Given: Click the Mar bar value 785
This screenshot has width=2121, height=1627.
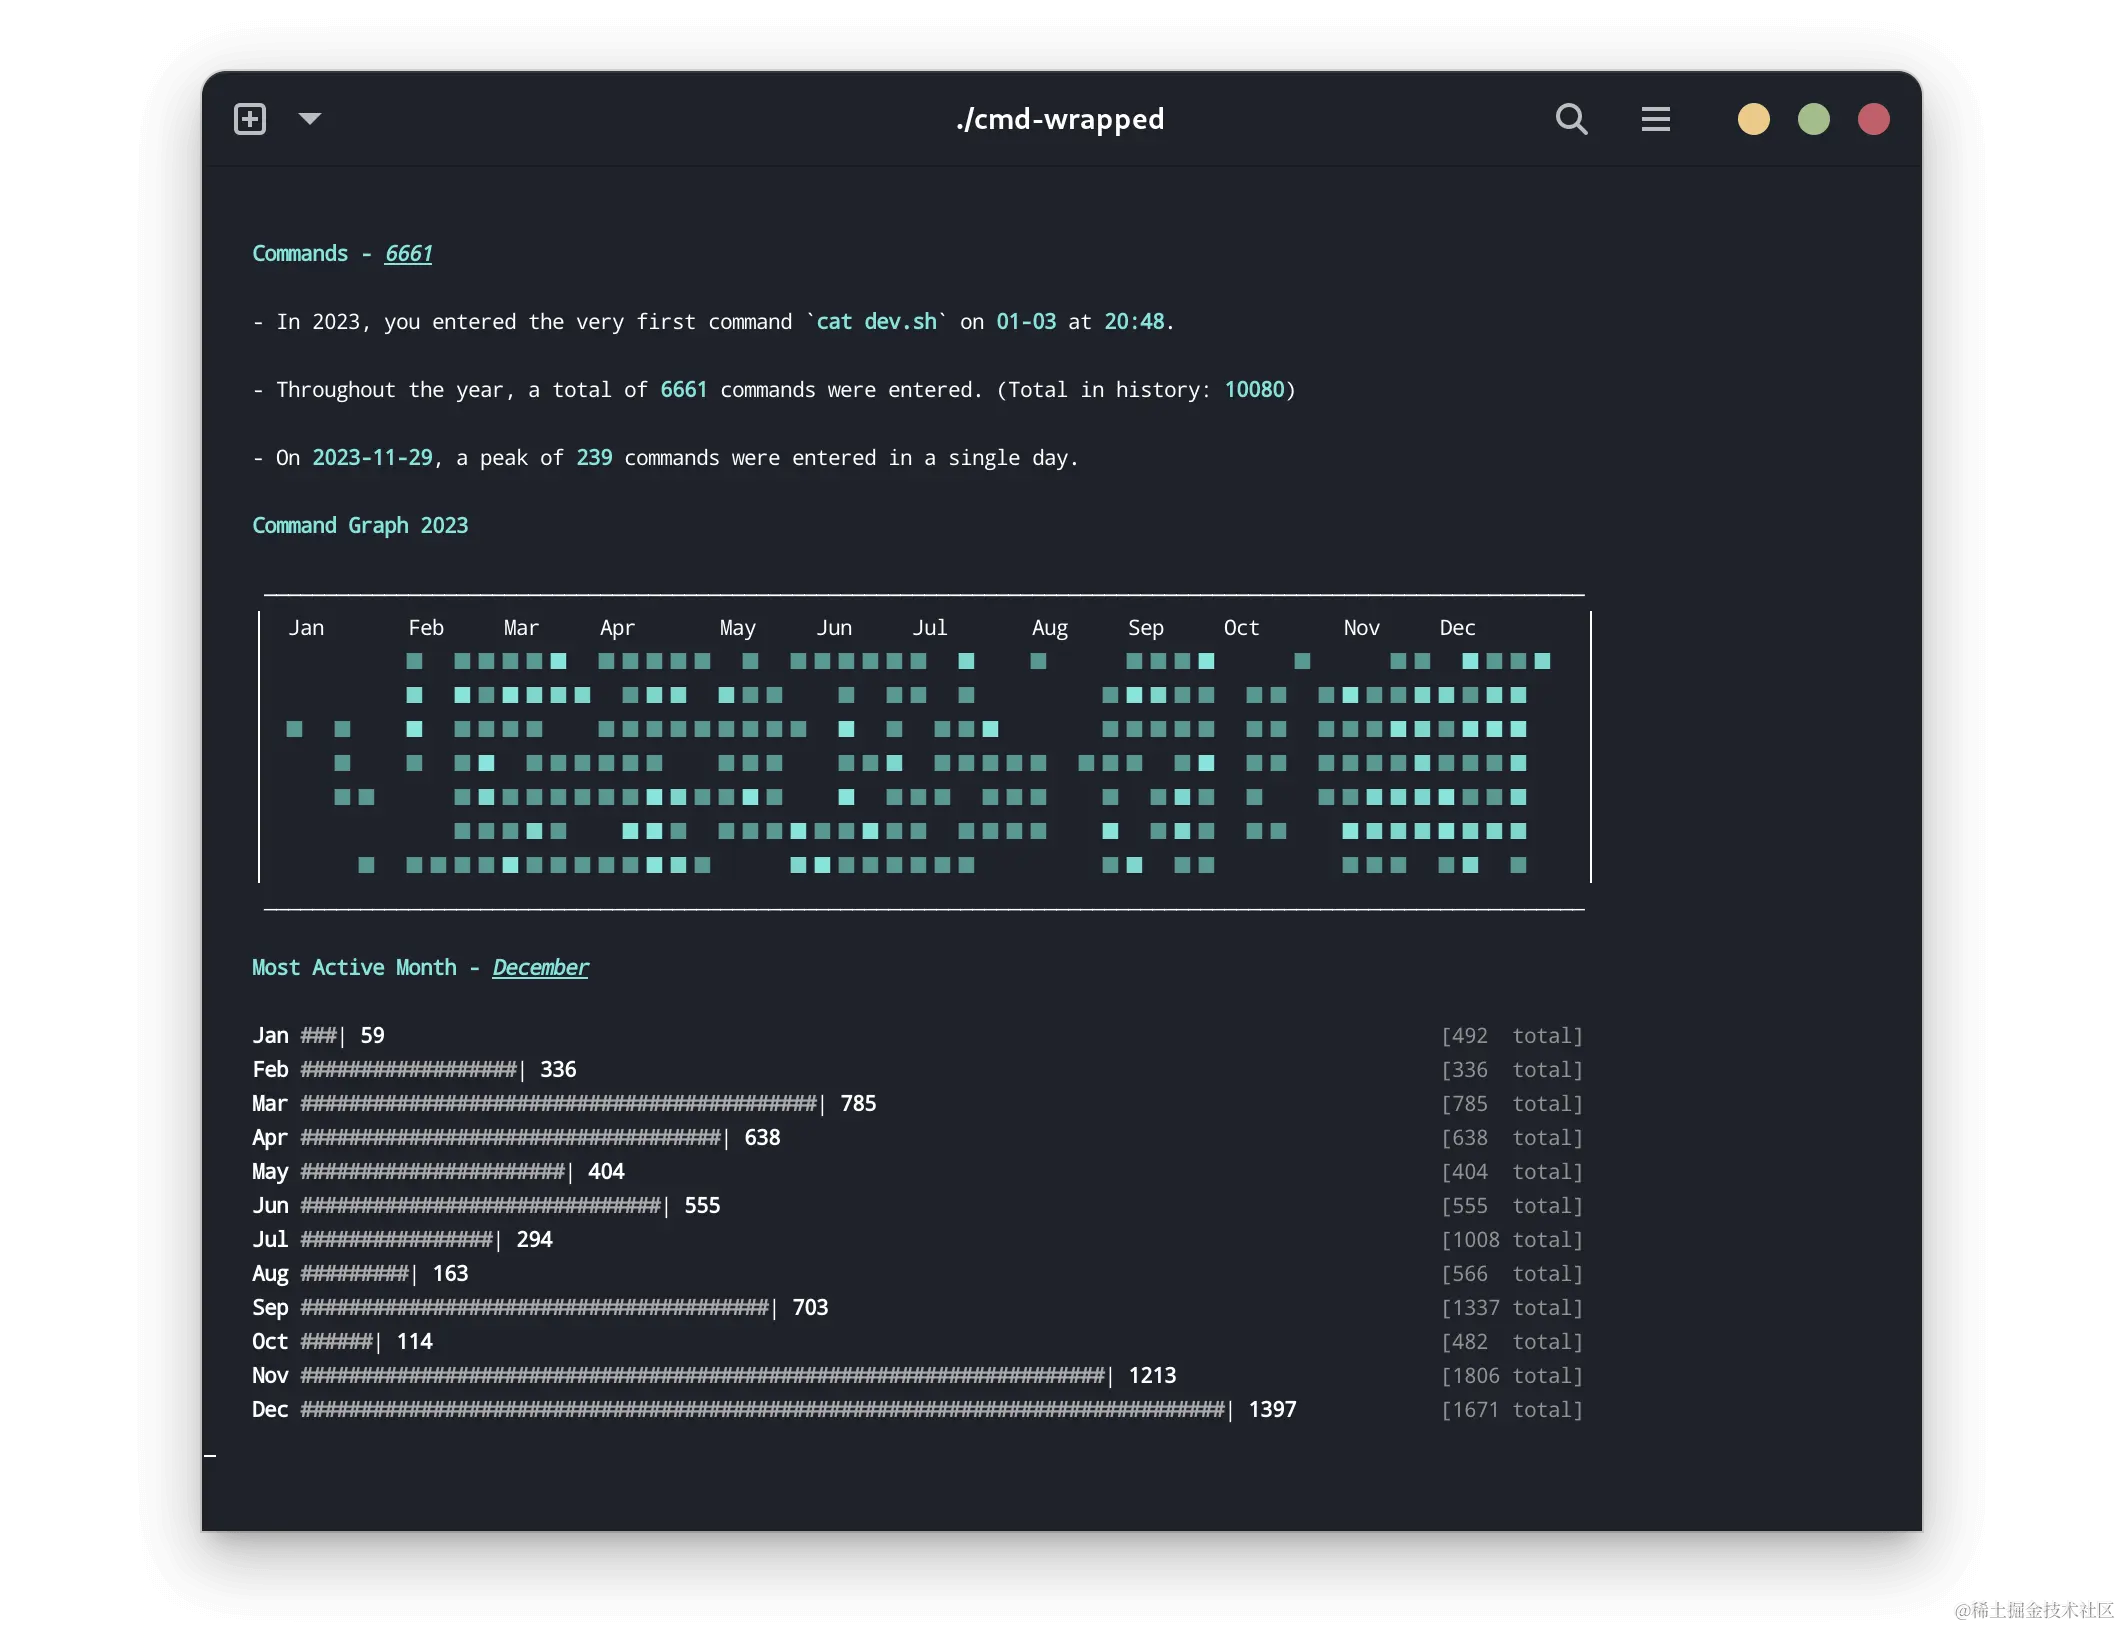Looking at the screenshot, I should [x=858, y=1104].
